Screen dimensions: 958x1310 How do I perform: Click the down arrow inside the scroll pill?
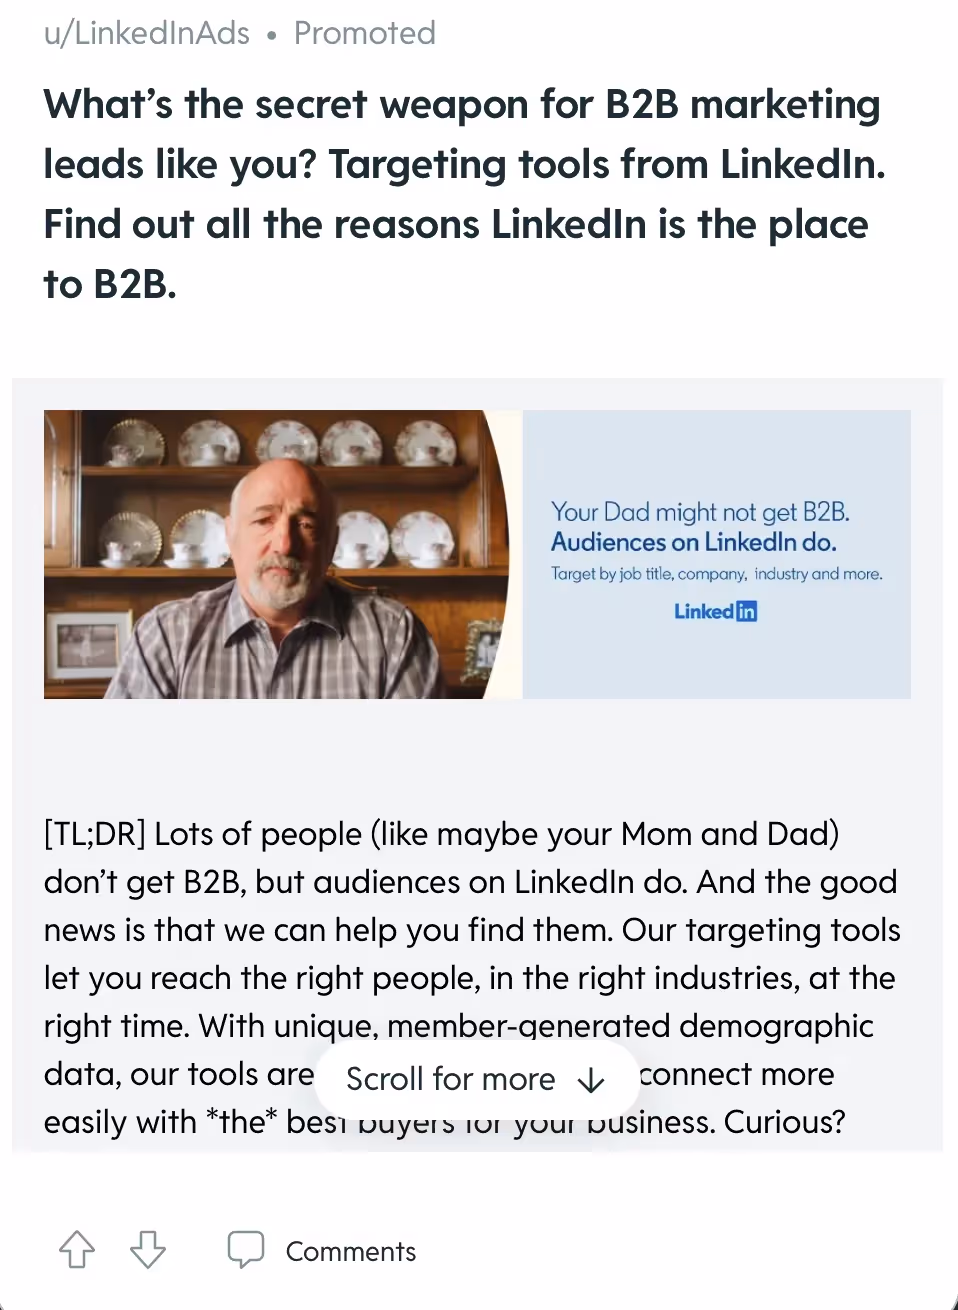click(592, 1080)
